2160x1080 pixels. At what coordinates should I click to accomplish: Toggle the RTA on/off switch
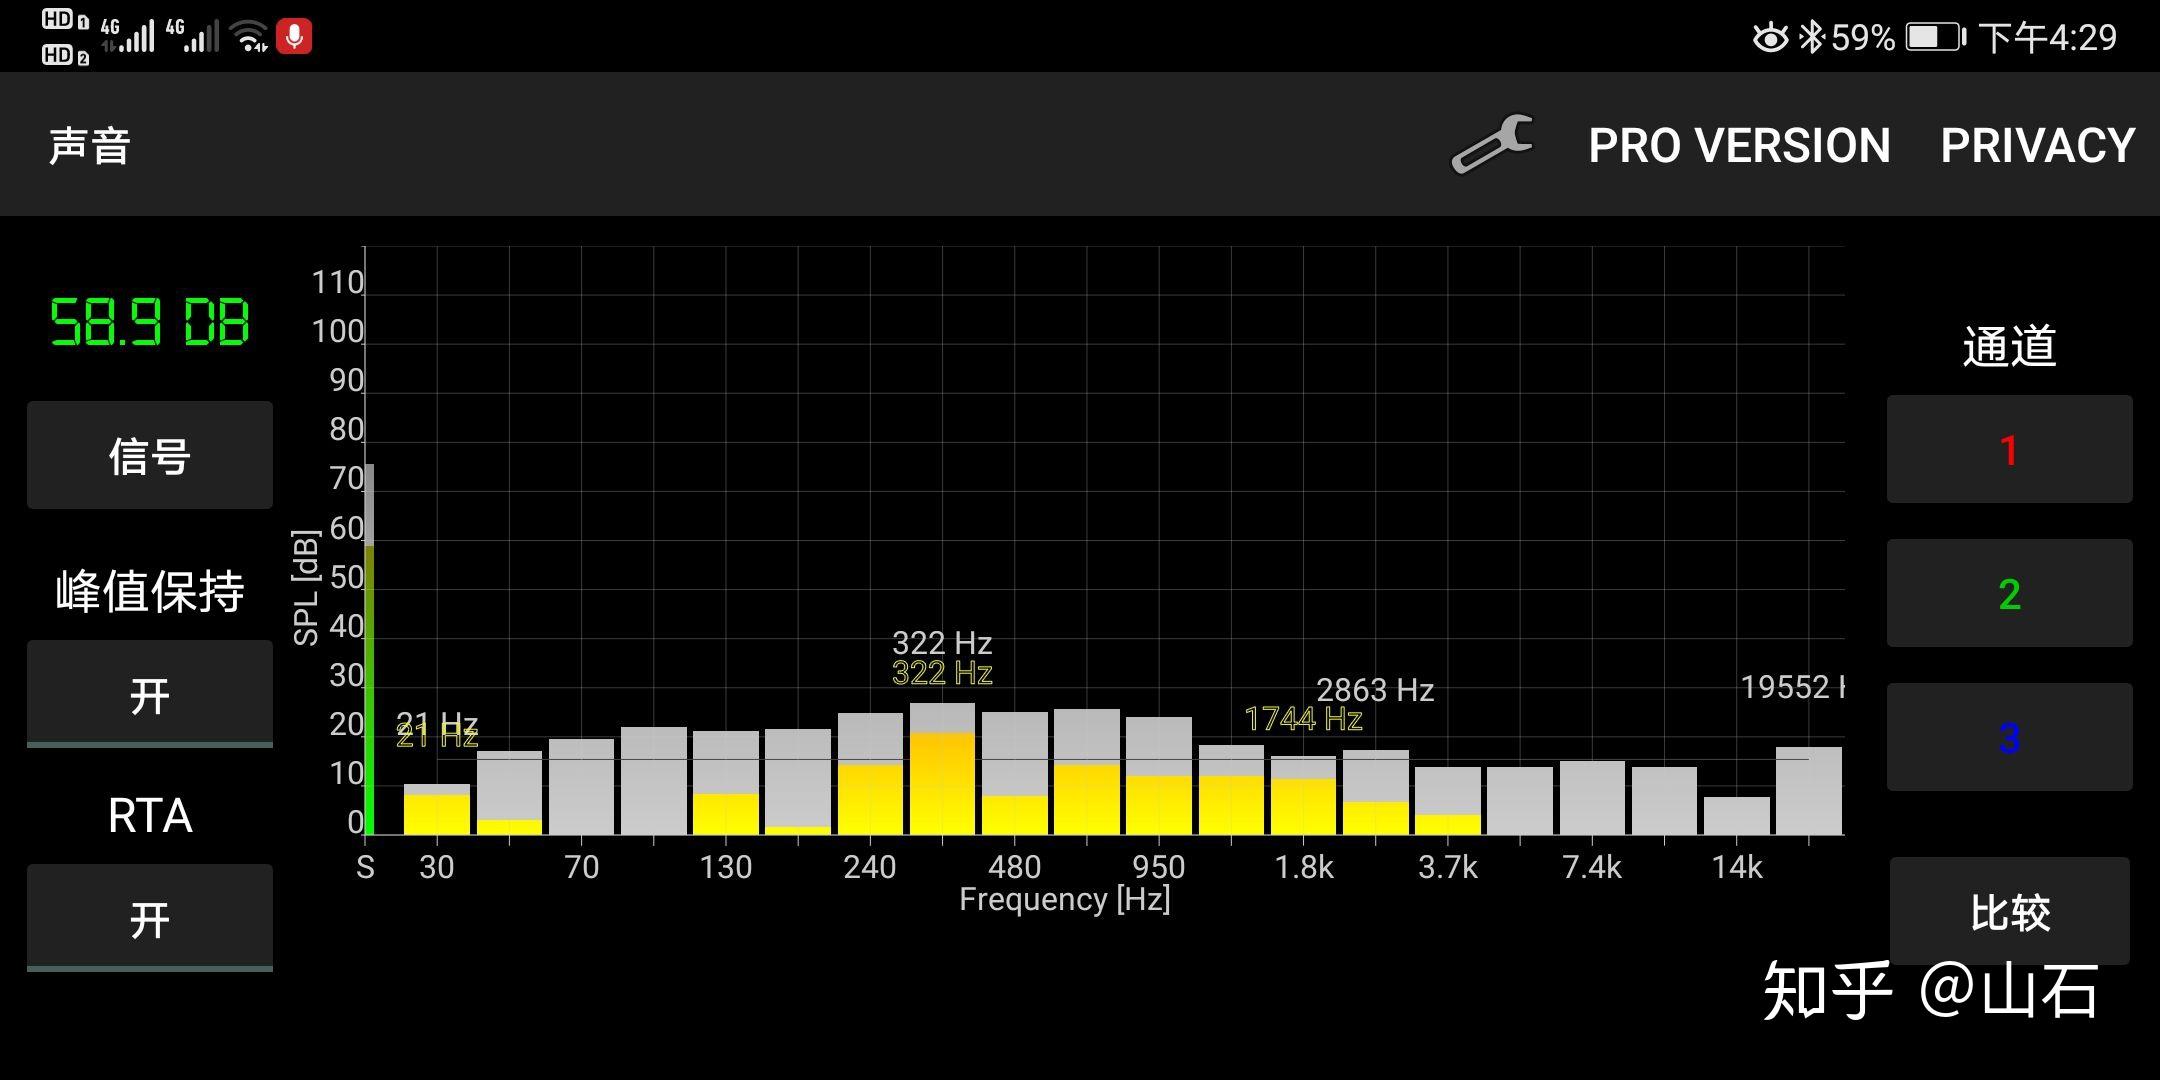150,918
